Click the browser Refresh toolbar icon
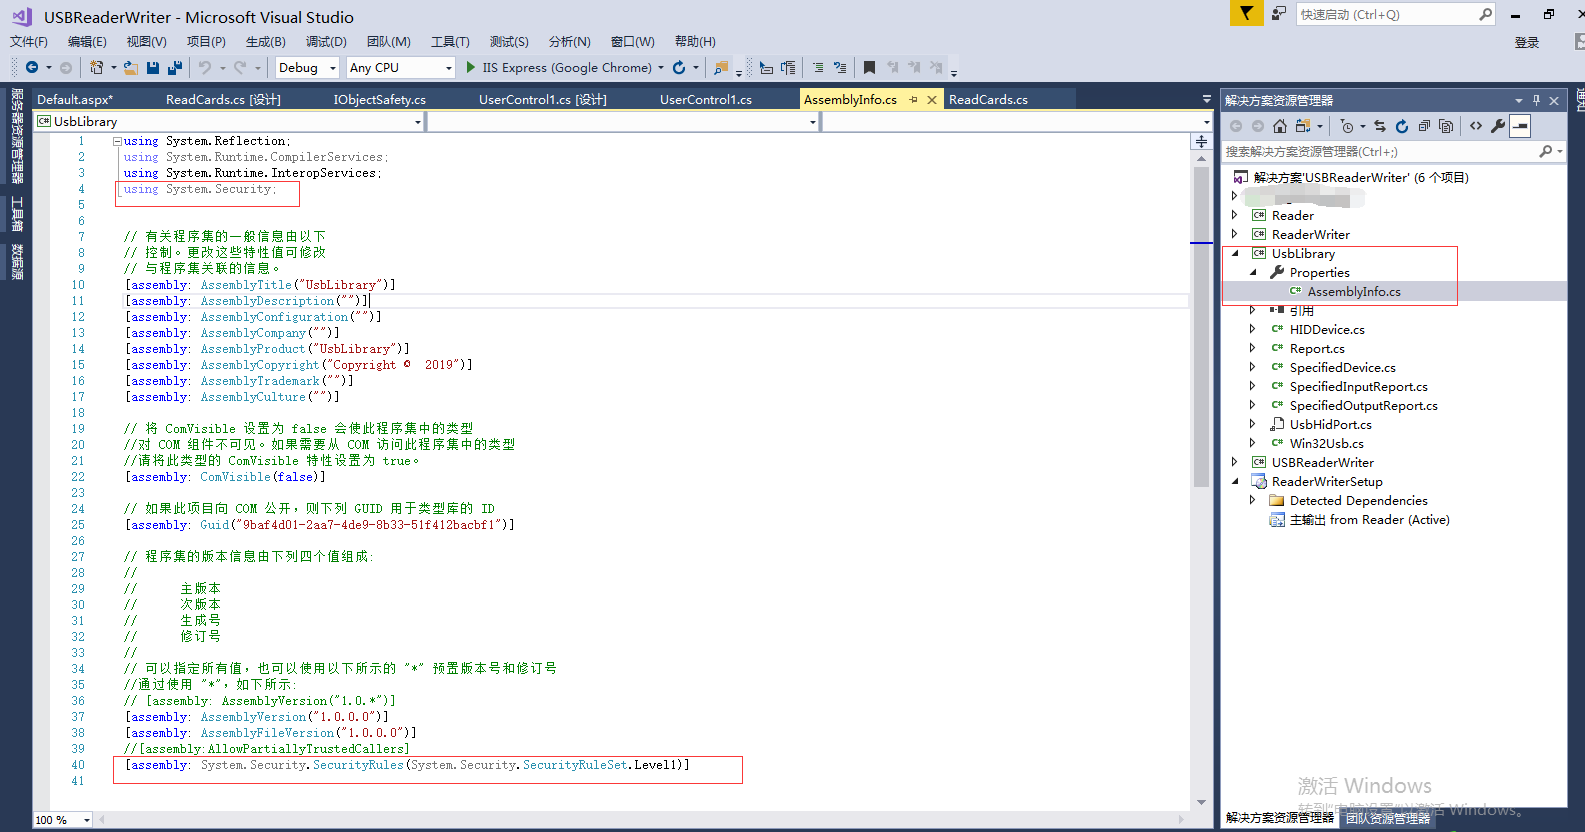Viewport: 1585px width, 832px height. pos(679,67)
